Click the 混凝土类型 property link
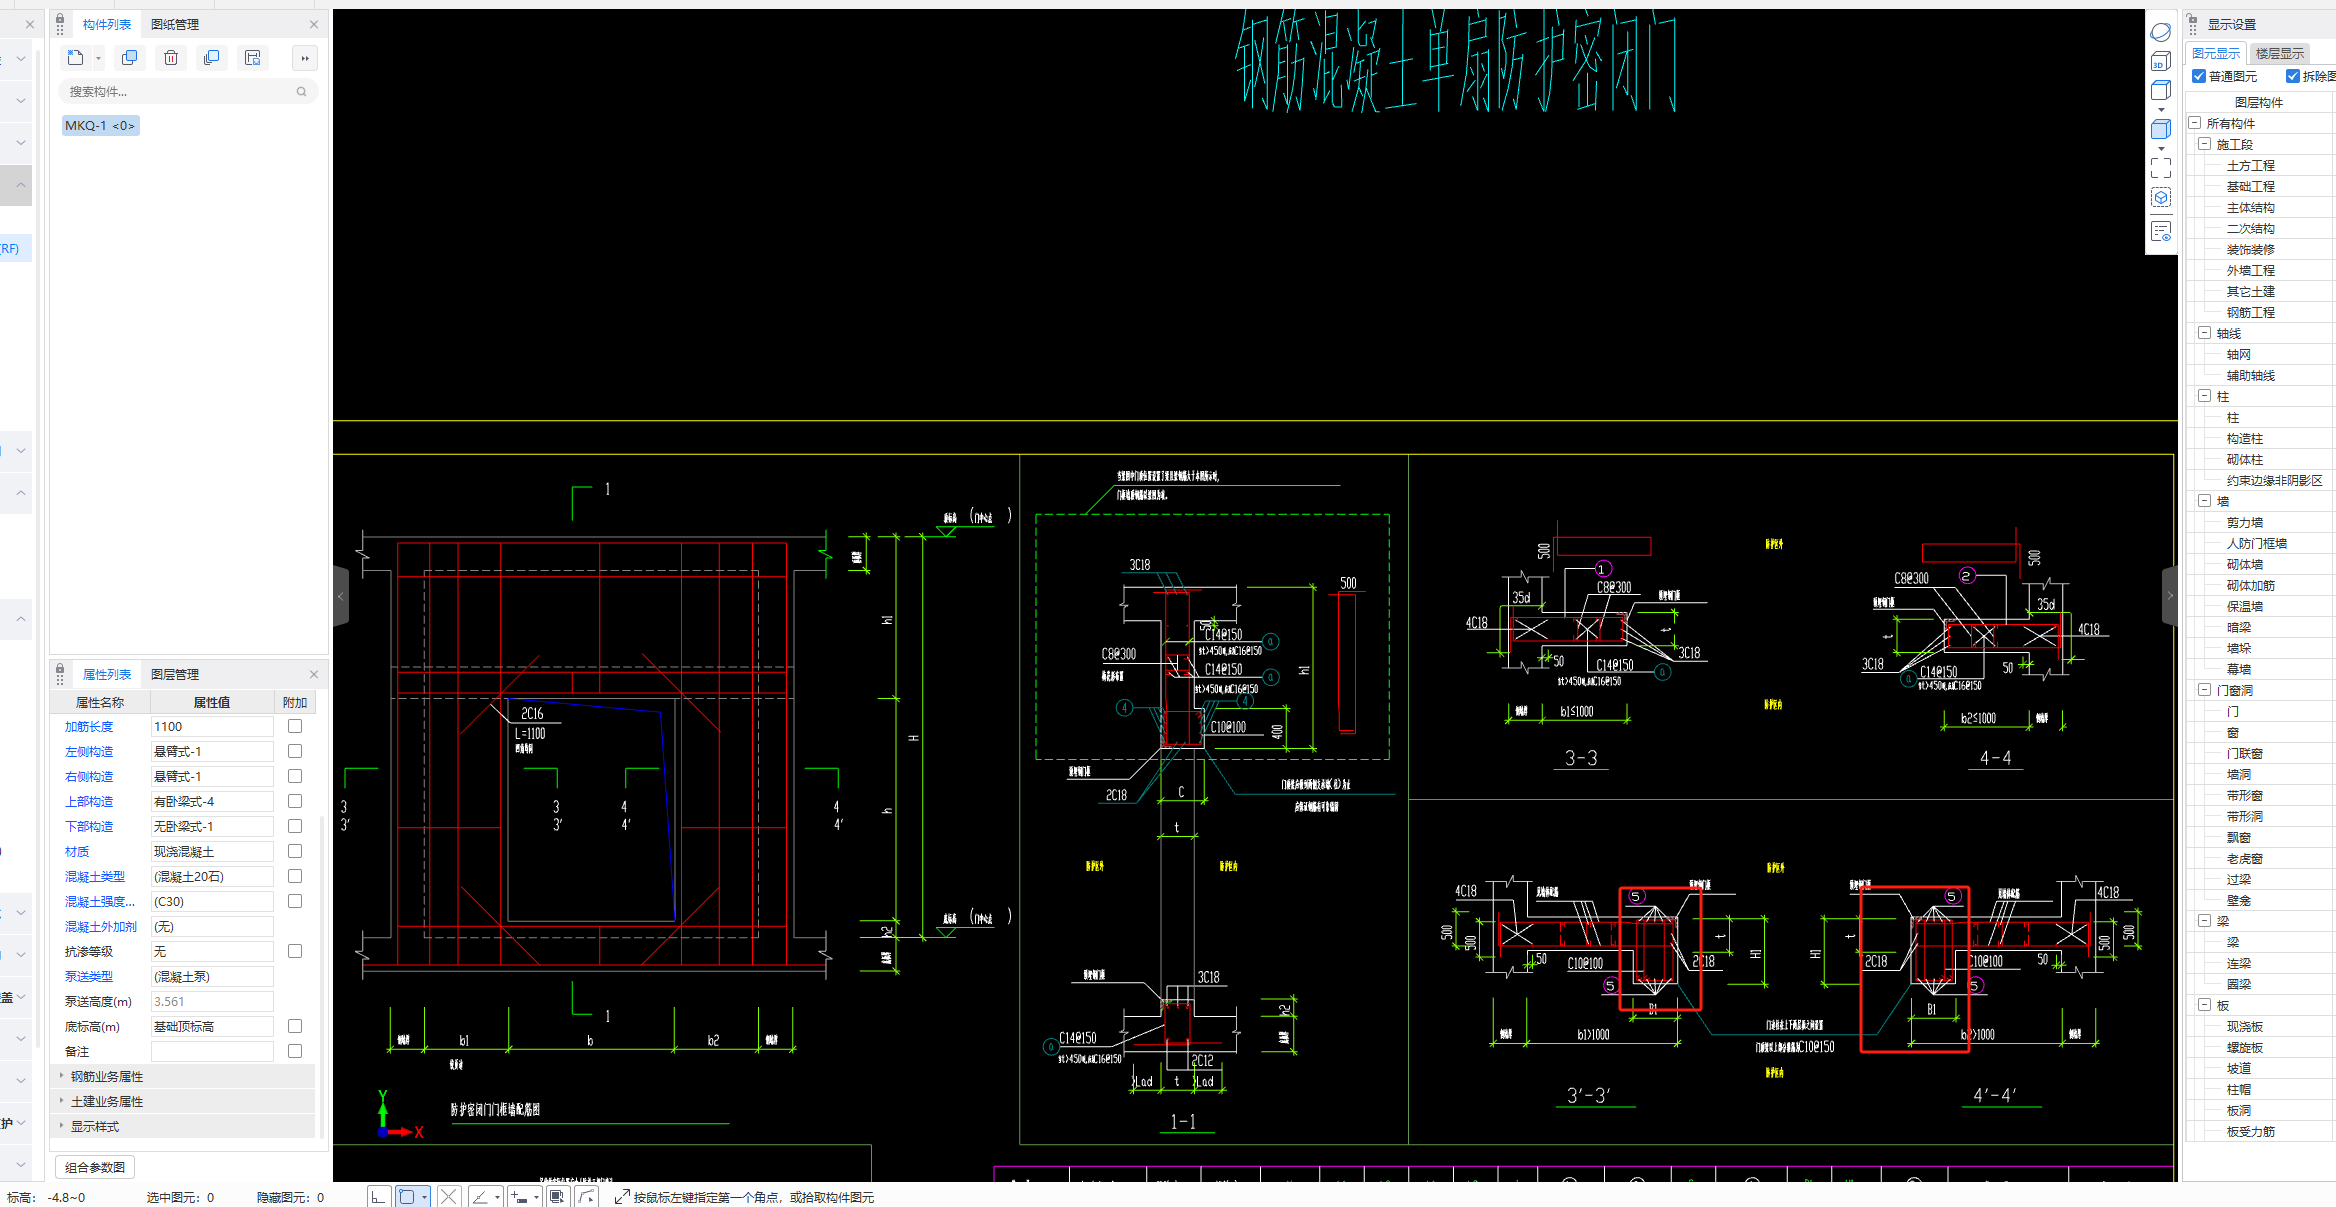 95,877
